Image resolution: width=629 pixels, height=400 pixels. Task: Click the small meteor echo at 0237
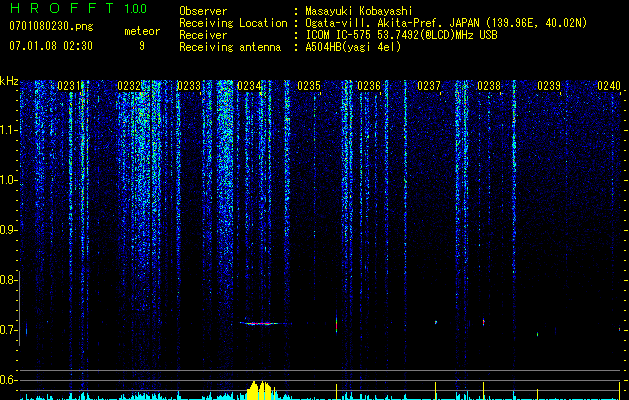[x=436, y=322]
